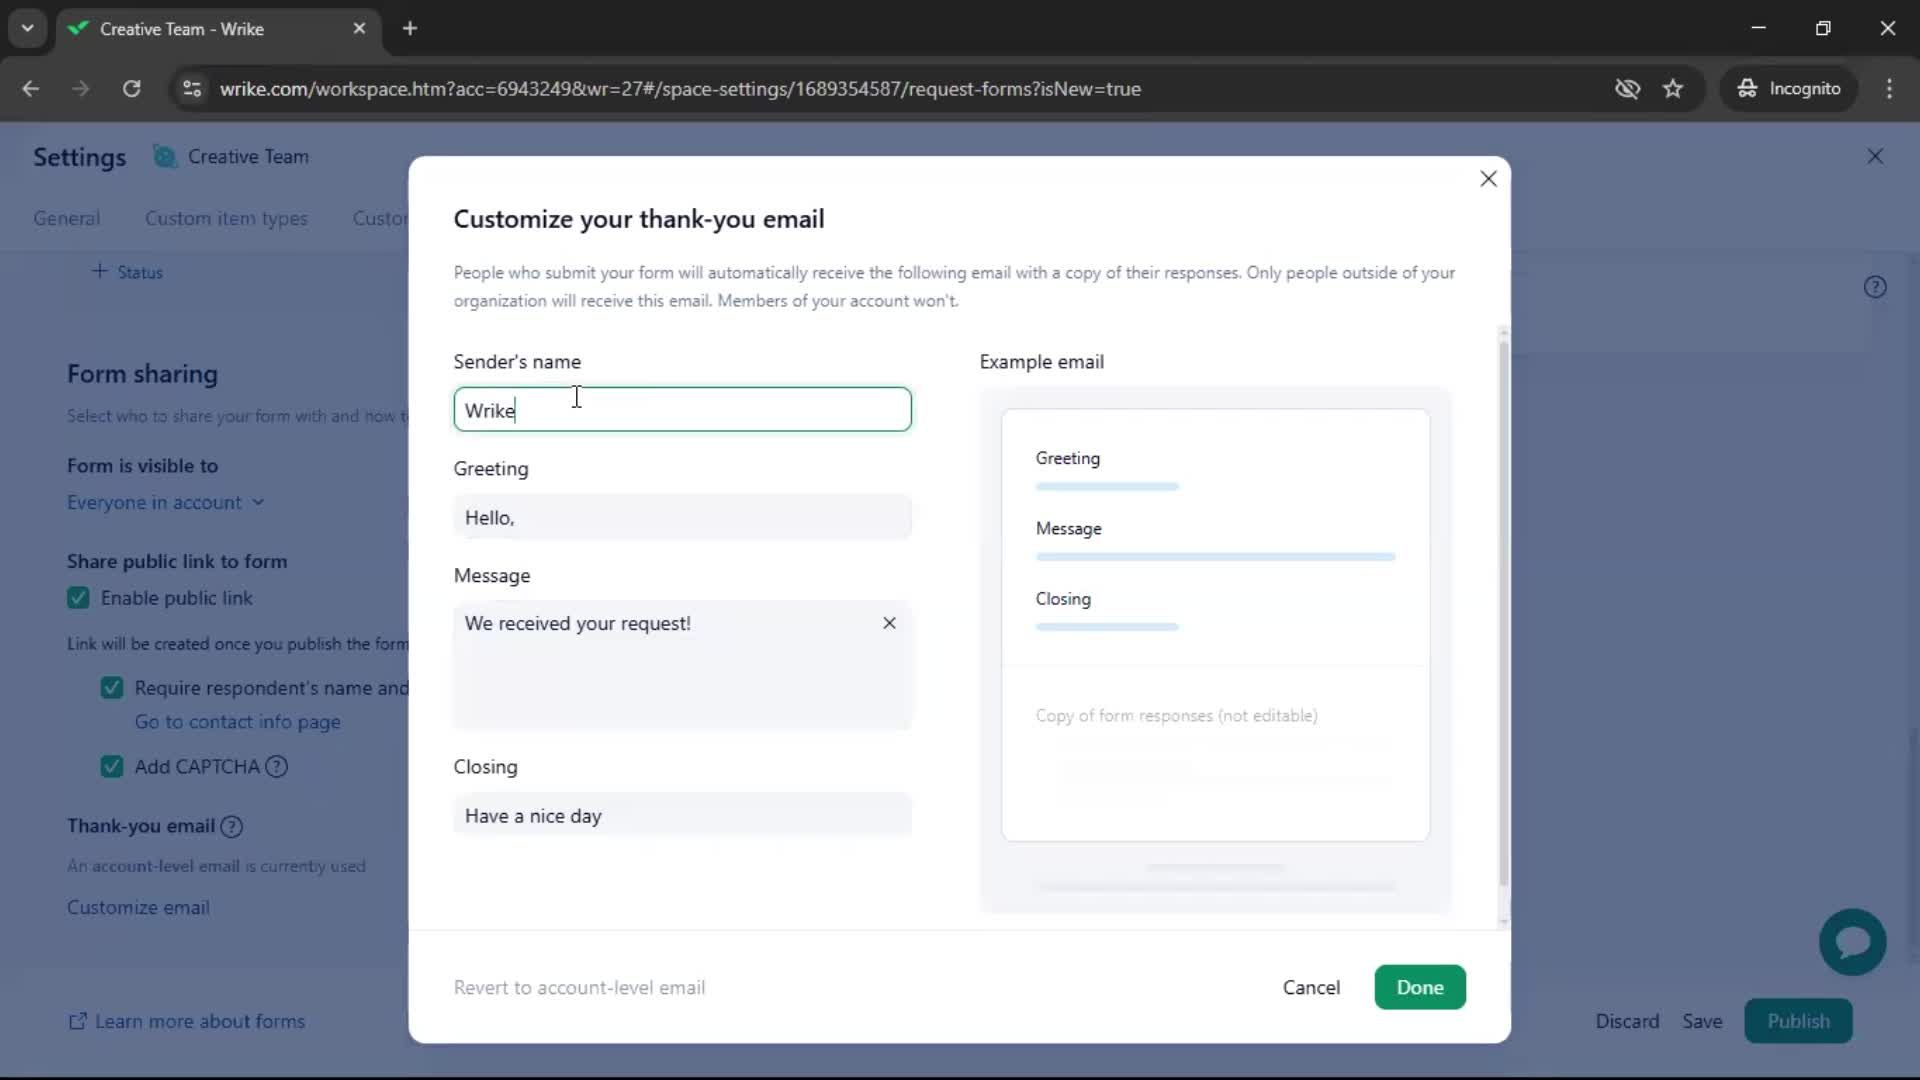The image size is (1920, 1080).
Task: Open a new browser tab
Action: coord(410,29)
